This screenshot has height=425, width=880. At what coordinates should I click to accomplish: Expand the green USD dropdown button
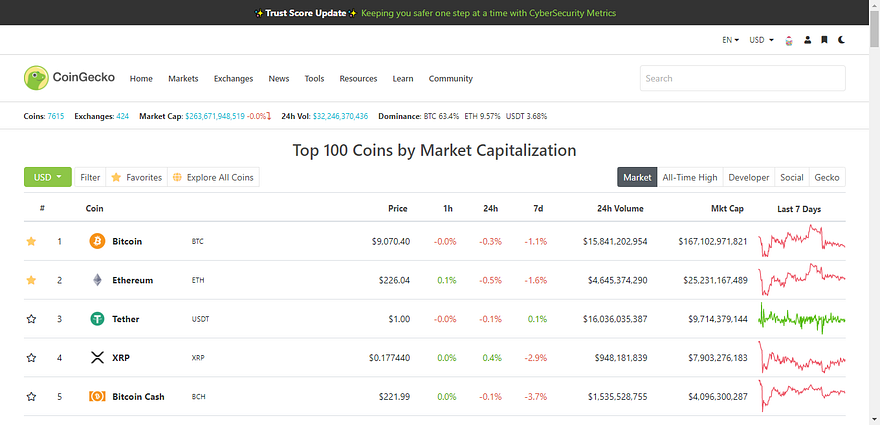(47, 177)
